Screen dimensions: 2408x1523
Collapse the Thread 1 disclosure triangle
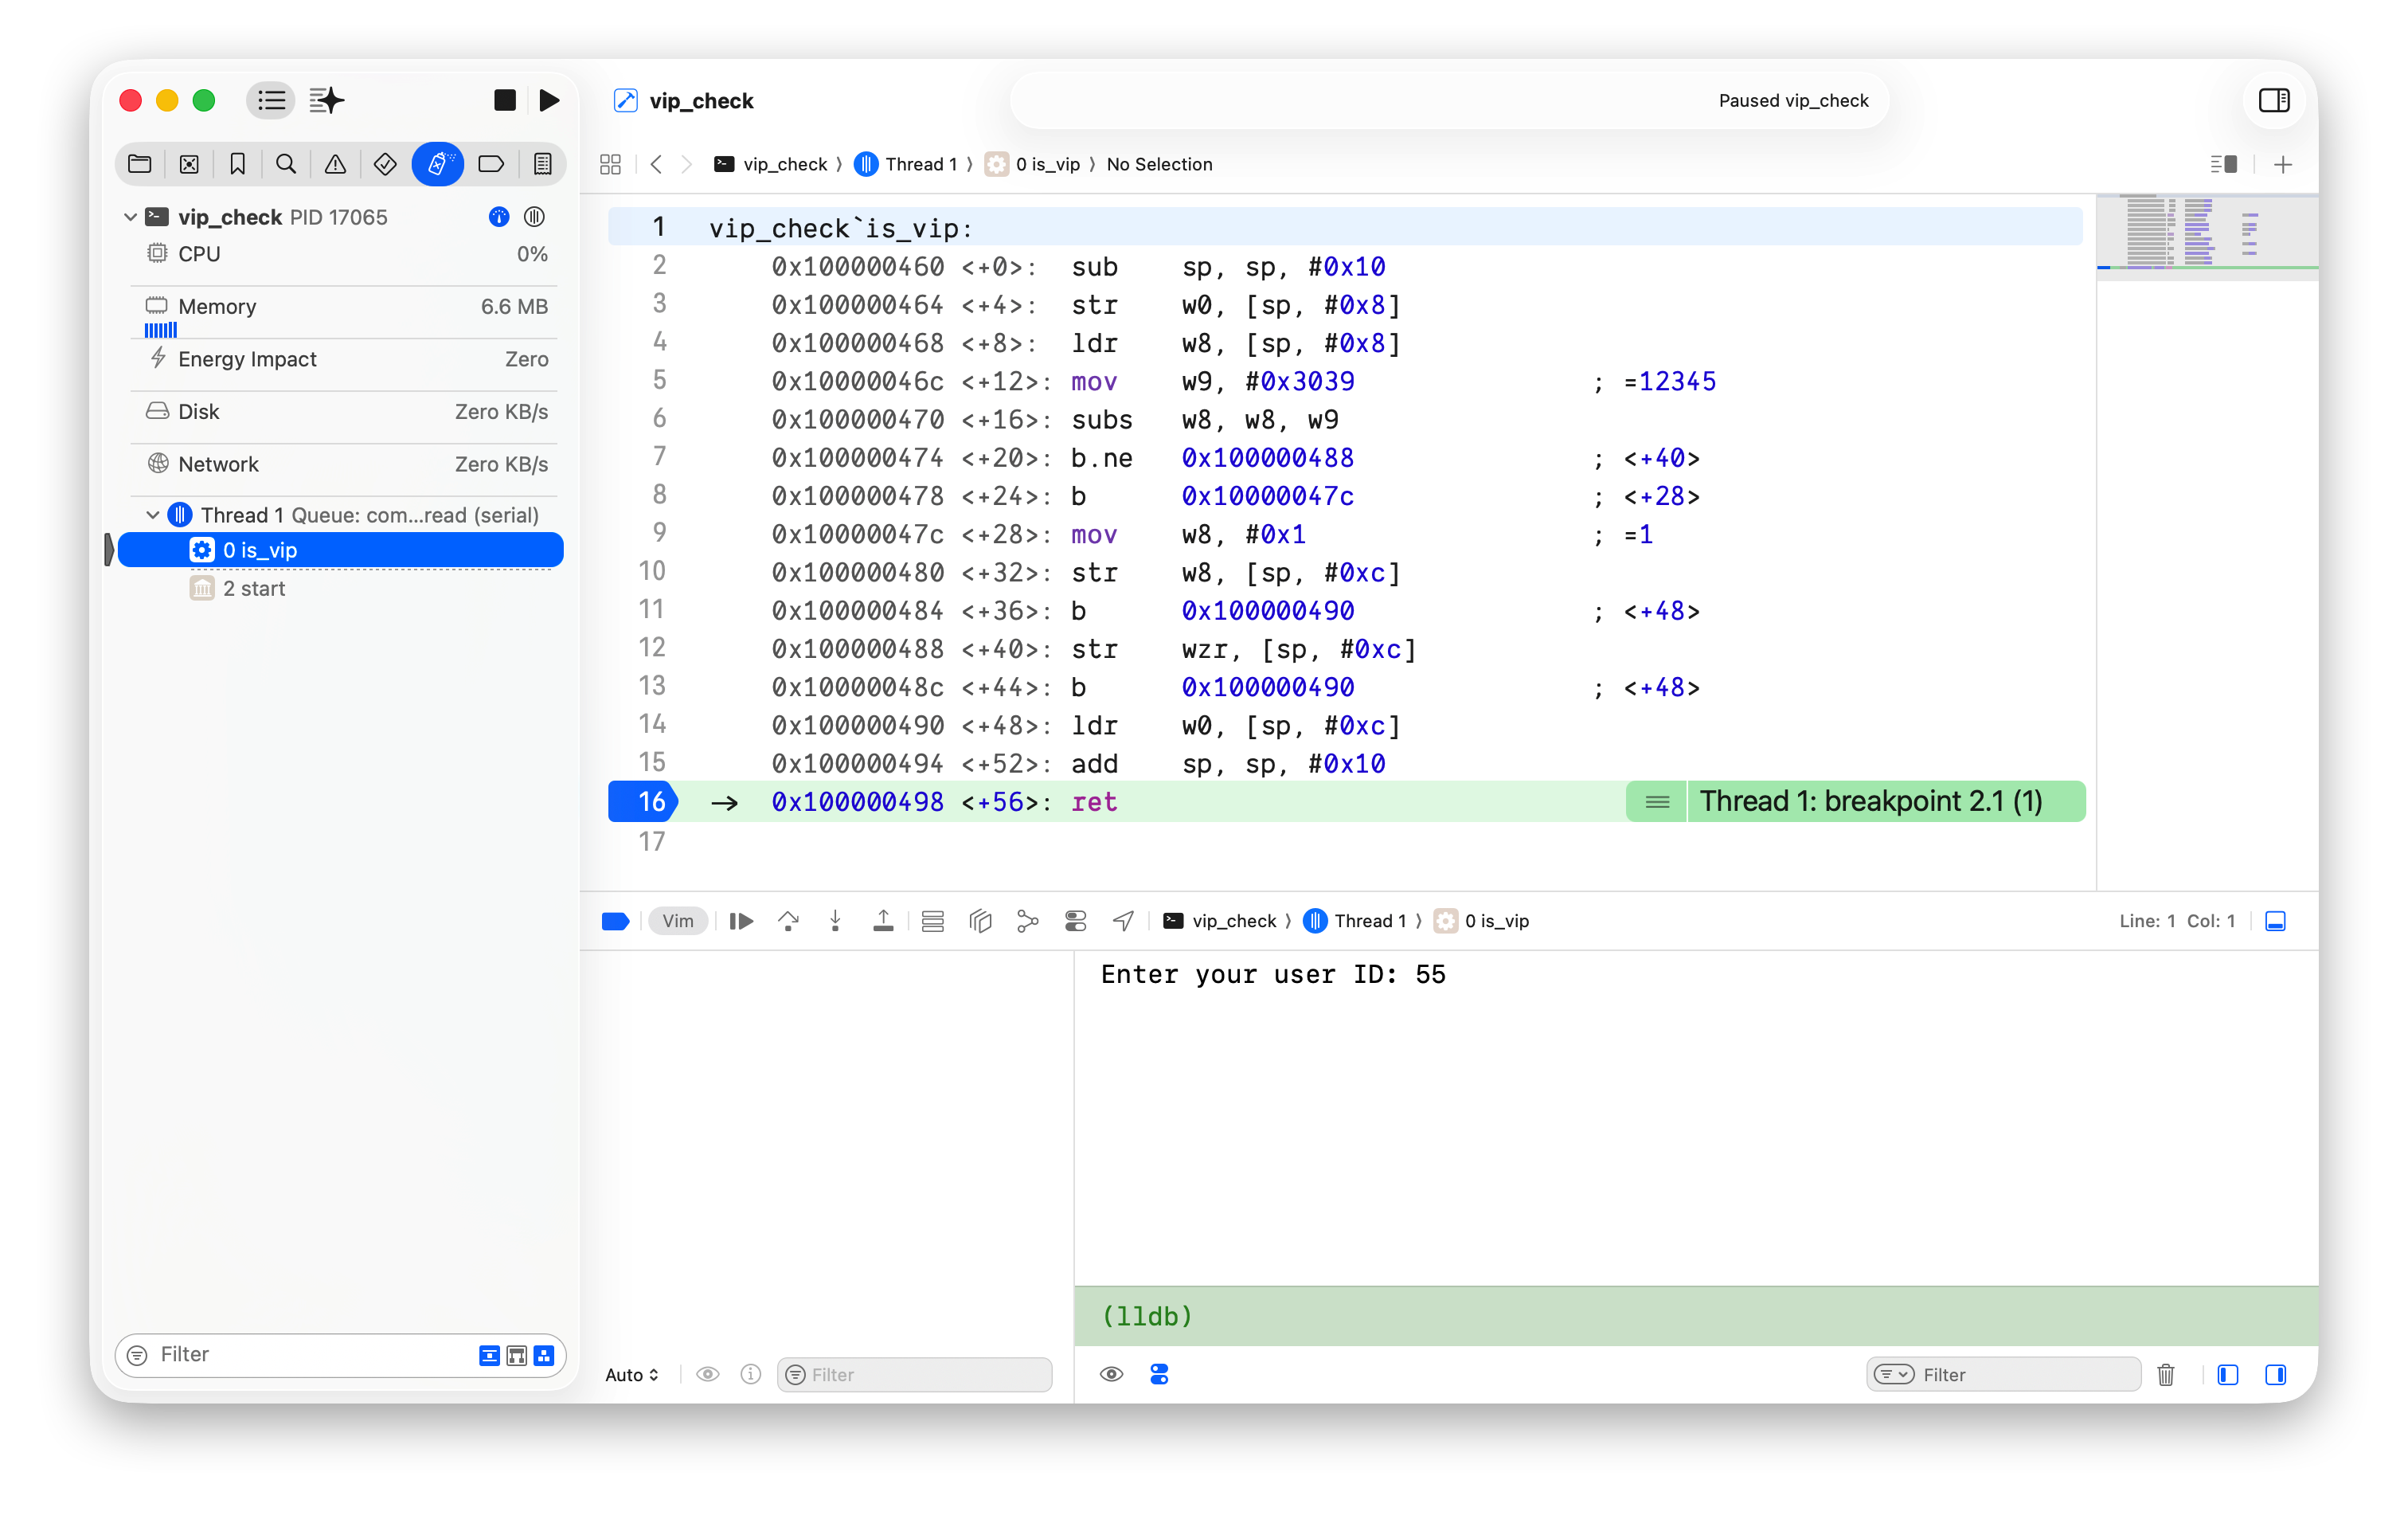[x=153, y=515]
